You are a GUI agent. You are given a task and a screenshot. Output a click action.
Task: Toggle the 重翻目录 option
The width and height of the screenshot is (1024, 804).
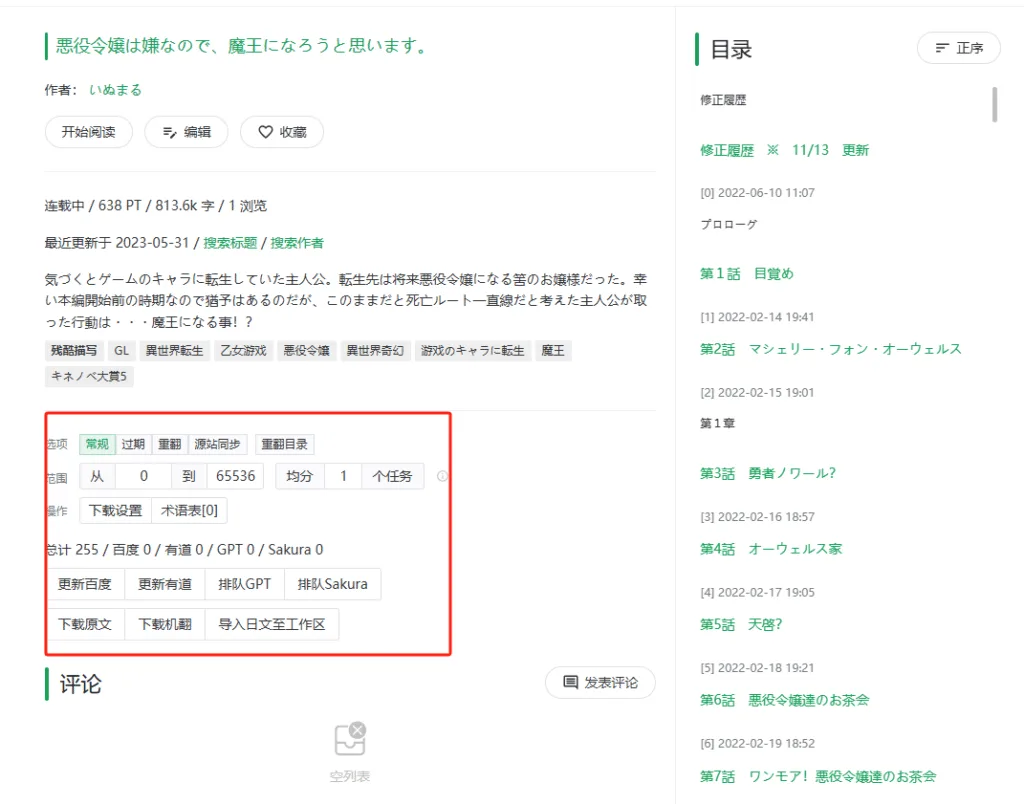[x=285, y=444]
